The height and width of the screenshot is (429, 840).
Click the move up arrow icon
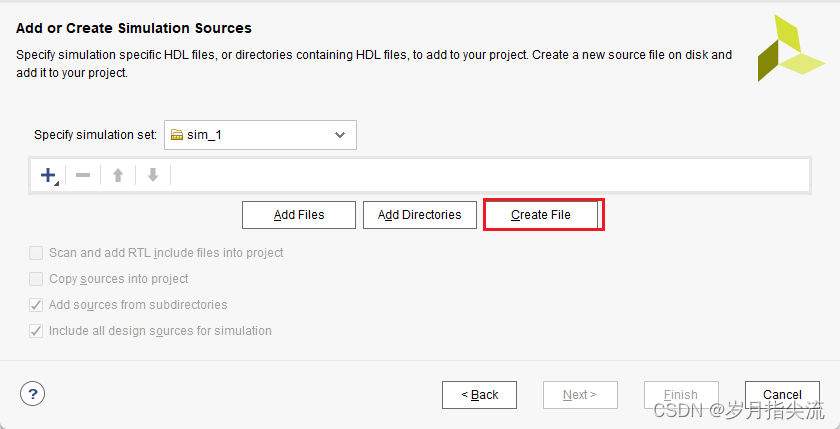[x=118, y=175]
